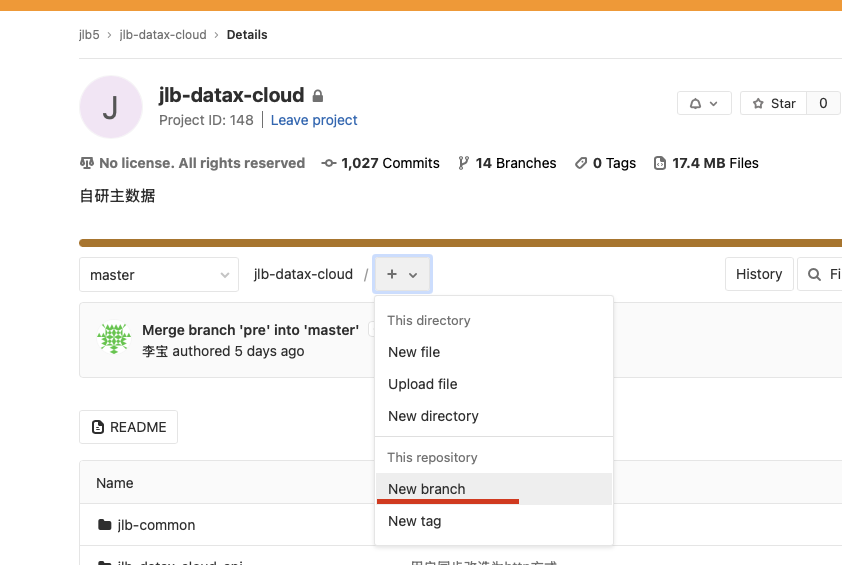Viewport: 842px width, 565px height.
Task: Open the README button
Action: point(129,427)
